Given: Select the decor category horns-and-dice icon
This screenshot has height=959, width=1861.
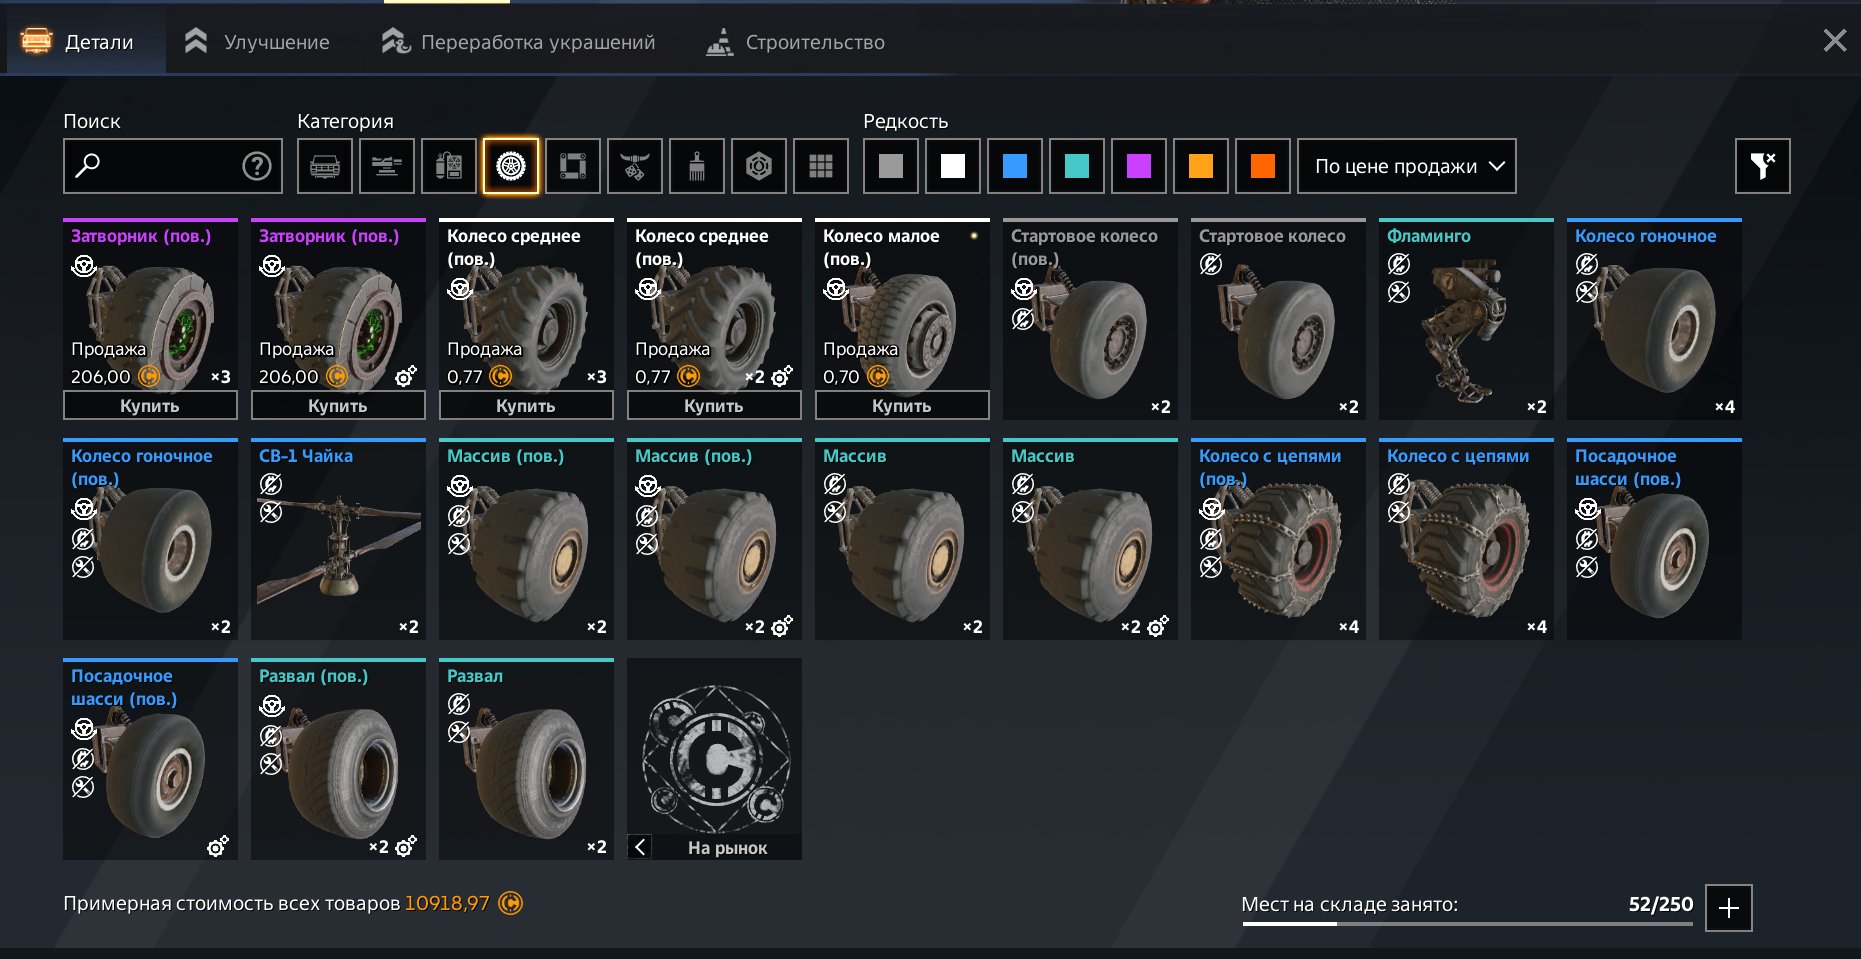Looking at the screenshot, I should point(635,166).
